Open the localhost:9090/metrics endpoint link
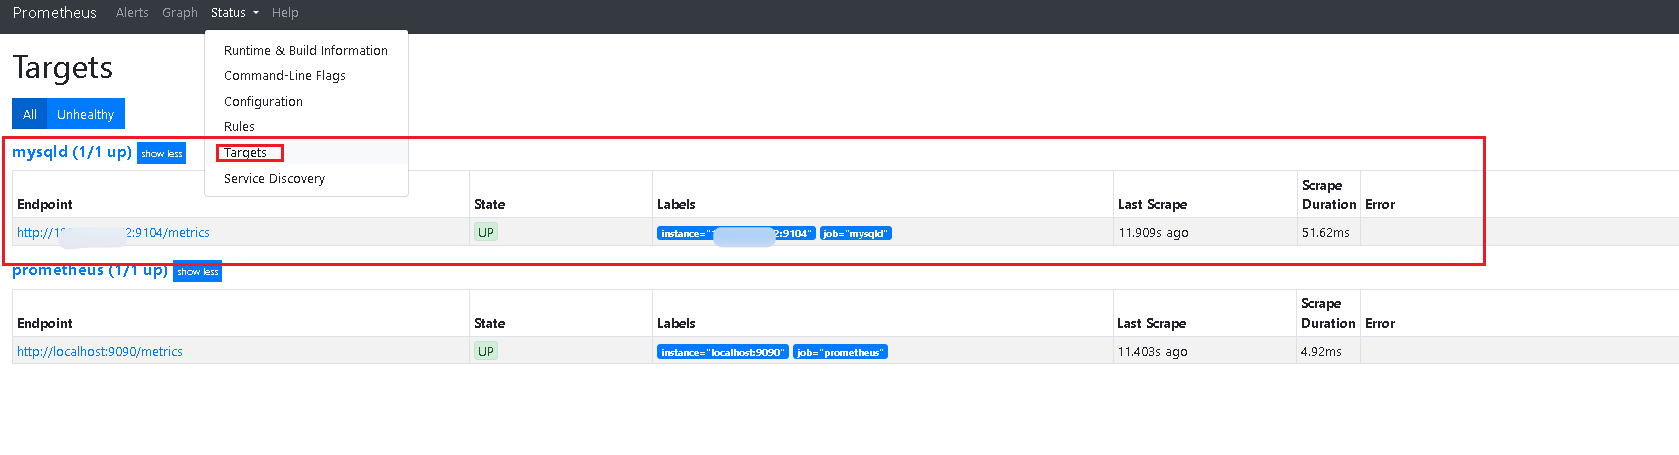This screenshot has width=1679, height=455. pyautogui.click(x=100, y=352)
